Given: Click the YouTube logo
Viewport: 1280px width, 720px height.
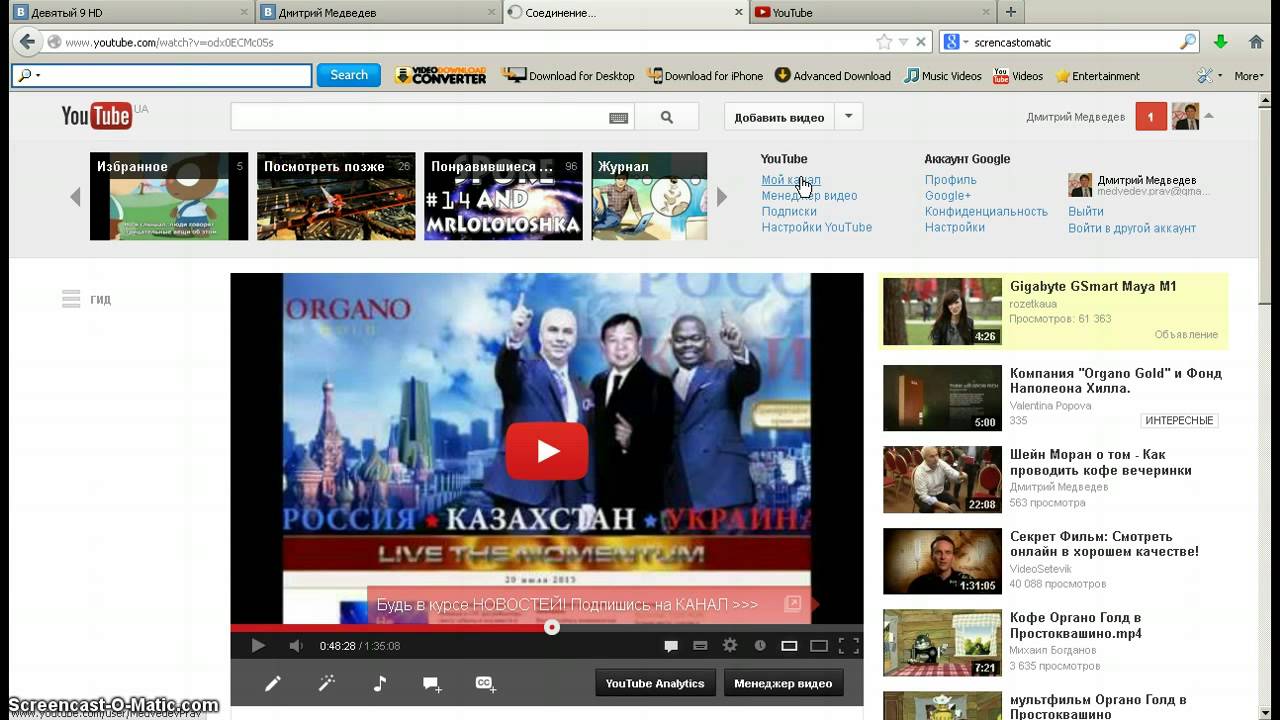Looking at the screenshot, I should pyautogui.click(x=97, y=116).
